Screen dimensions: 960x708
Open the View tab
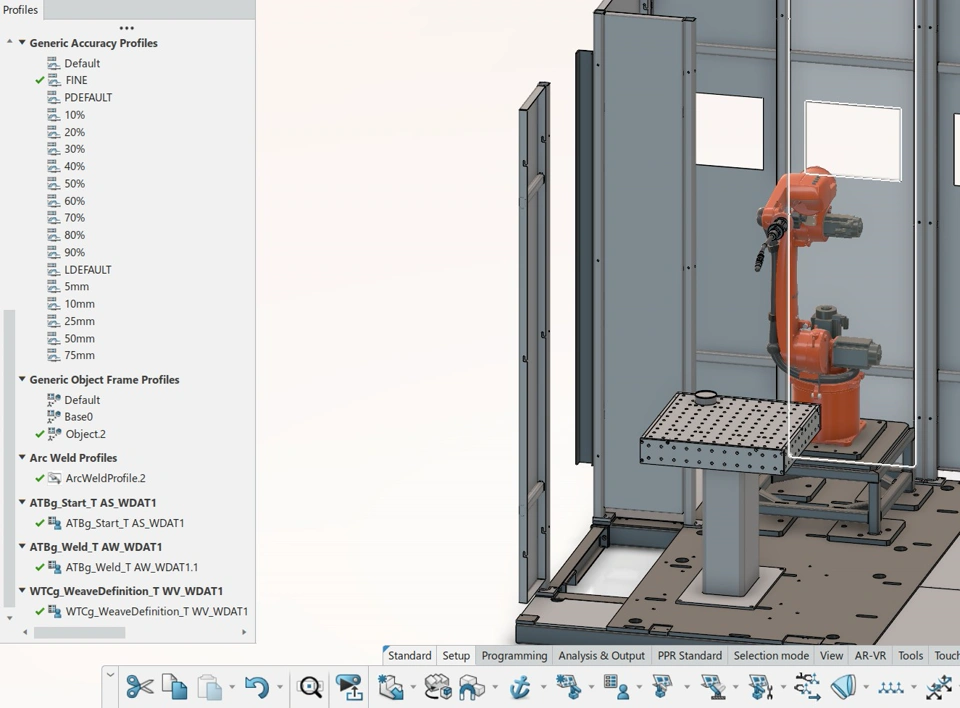point(831,655)
